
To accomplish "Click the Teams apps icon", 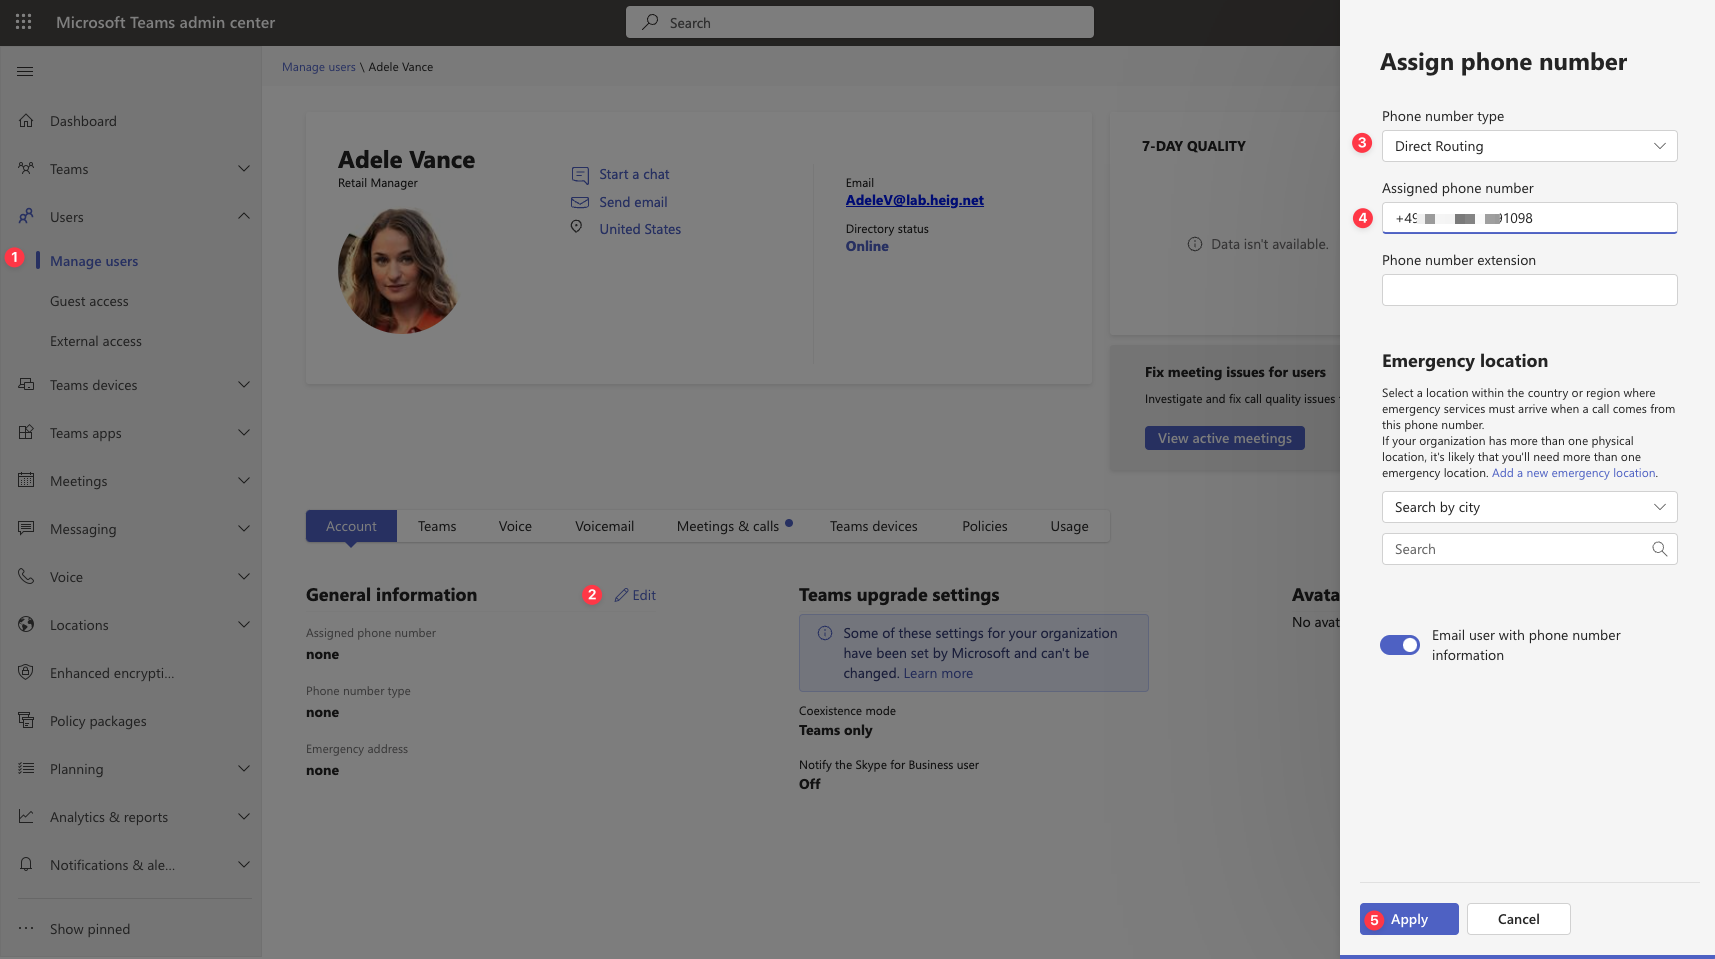I will pyautogui.click(x=26, y=432).
